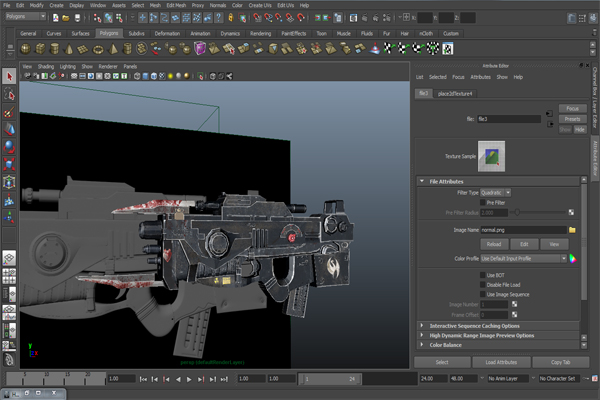The height and width of the screenshot is (400, 600).
Task: Click the Image Name input field
Action: (523, 230)
